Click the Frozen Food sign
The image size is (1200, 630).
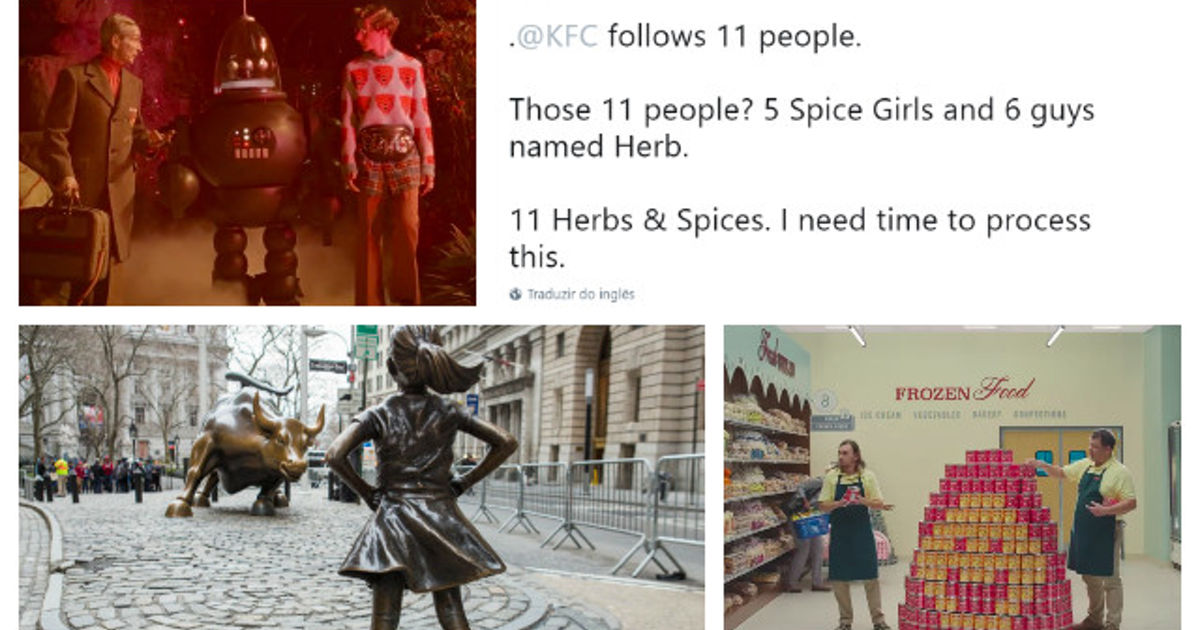964,391
